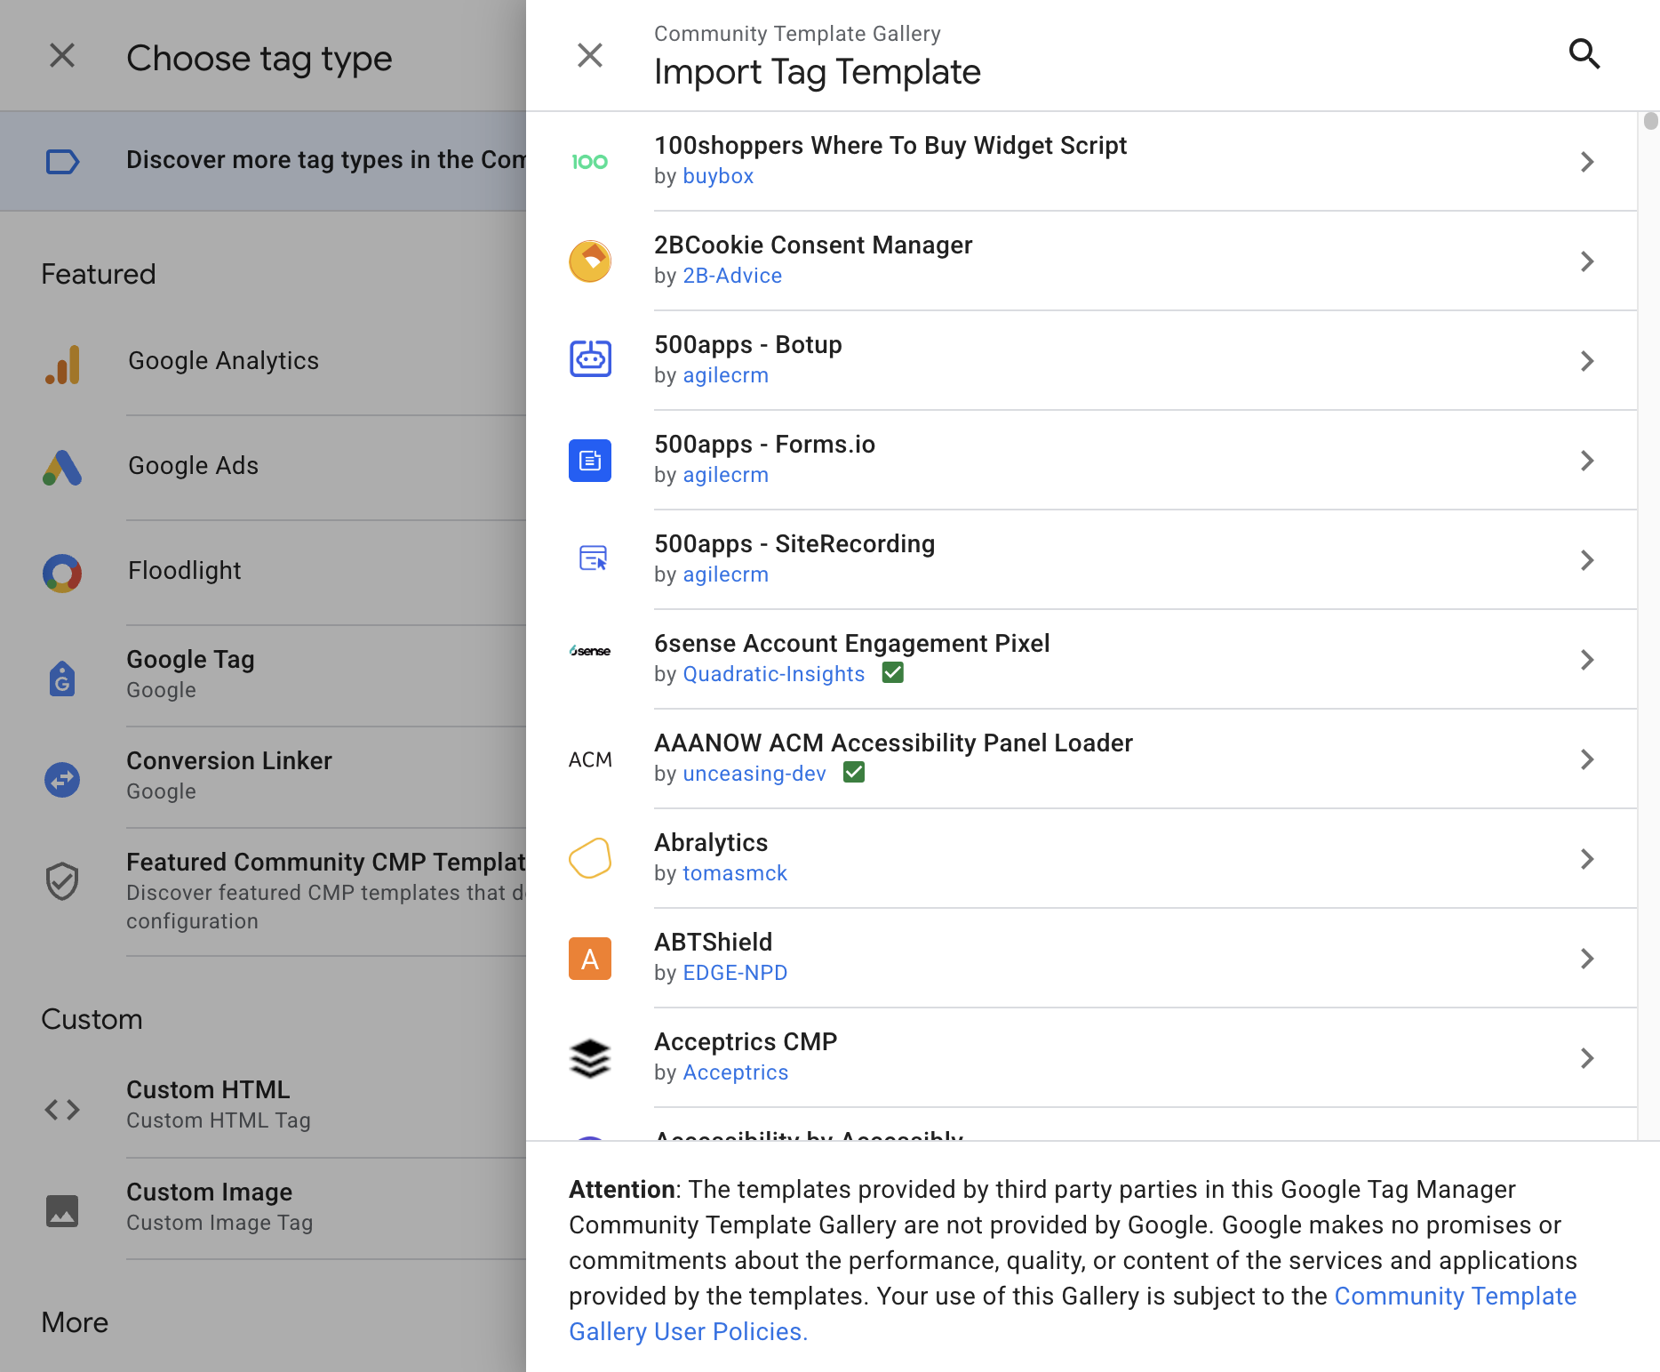Close the Import Tag Template panel
This screenshot has width=1660, height=1372.
(590, 55)
